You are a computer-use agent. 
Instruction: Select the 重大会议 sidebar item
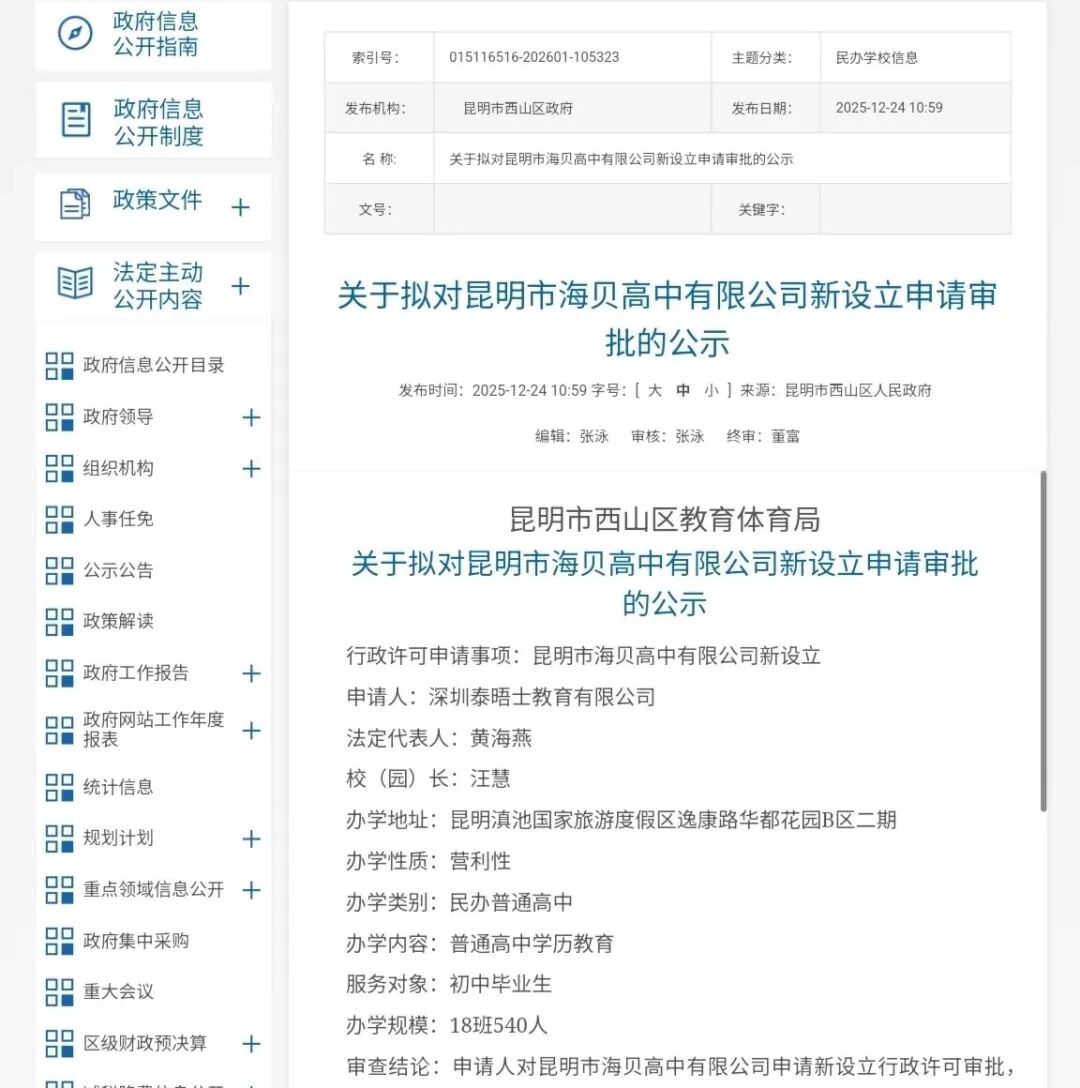[x=118, y=991]
